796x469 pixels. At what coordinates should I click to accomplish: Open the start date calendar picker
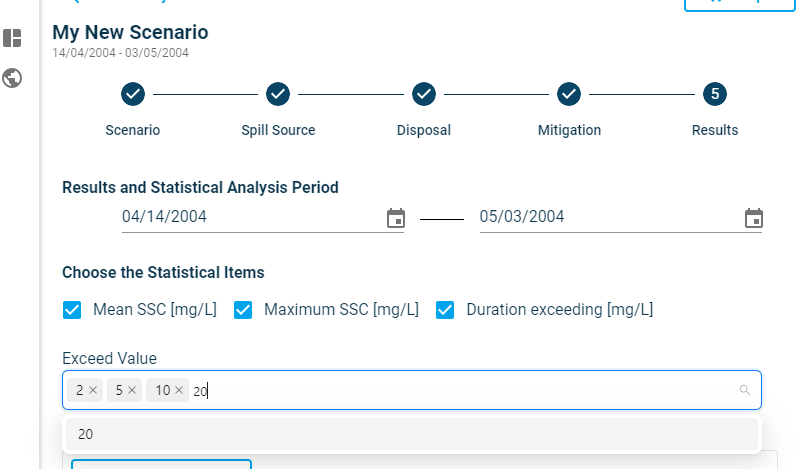coord(396,218)
